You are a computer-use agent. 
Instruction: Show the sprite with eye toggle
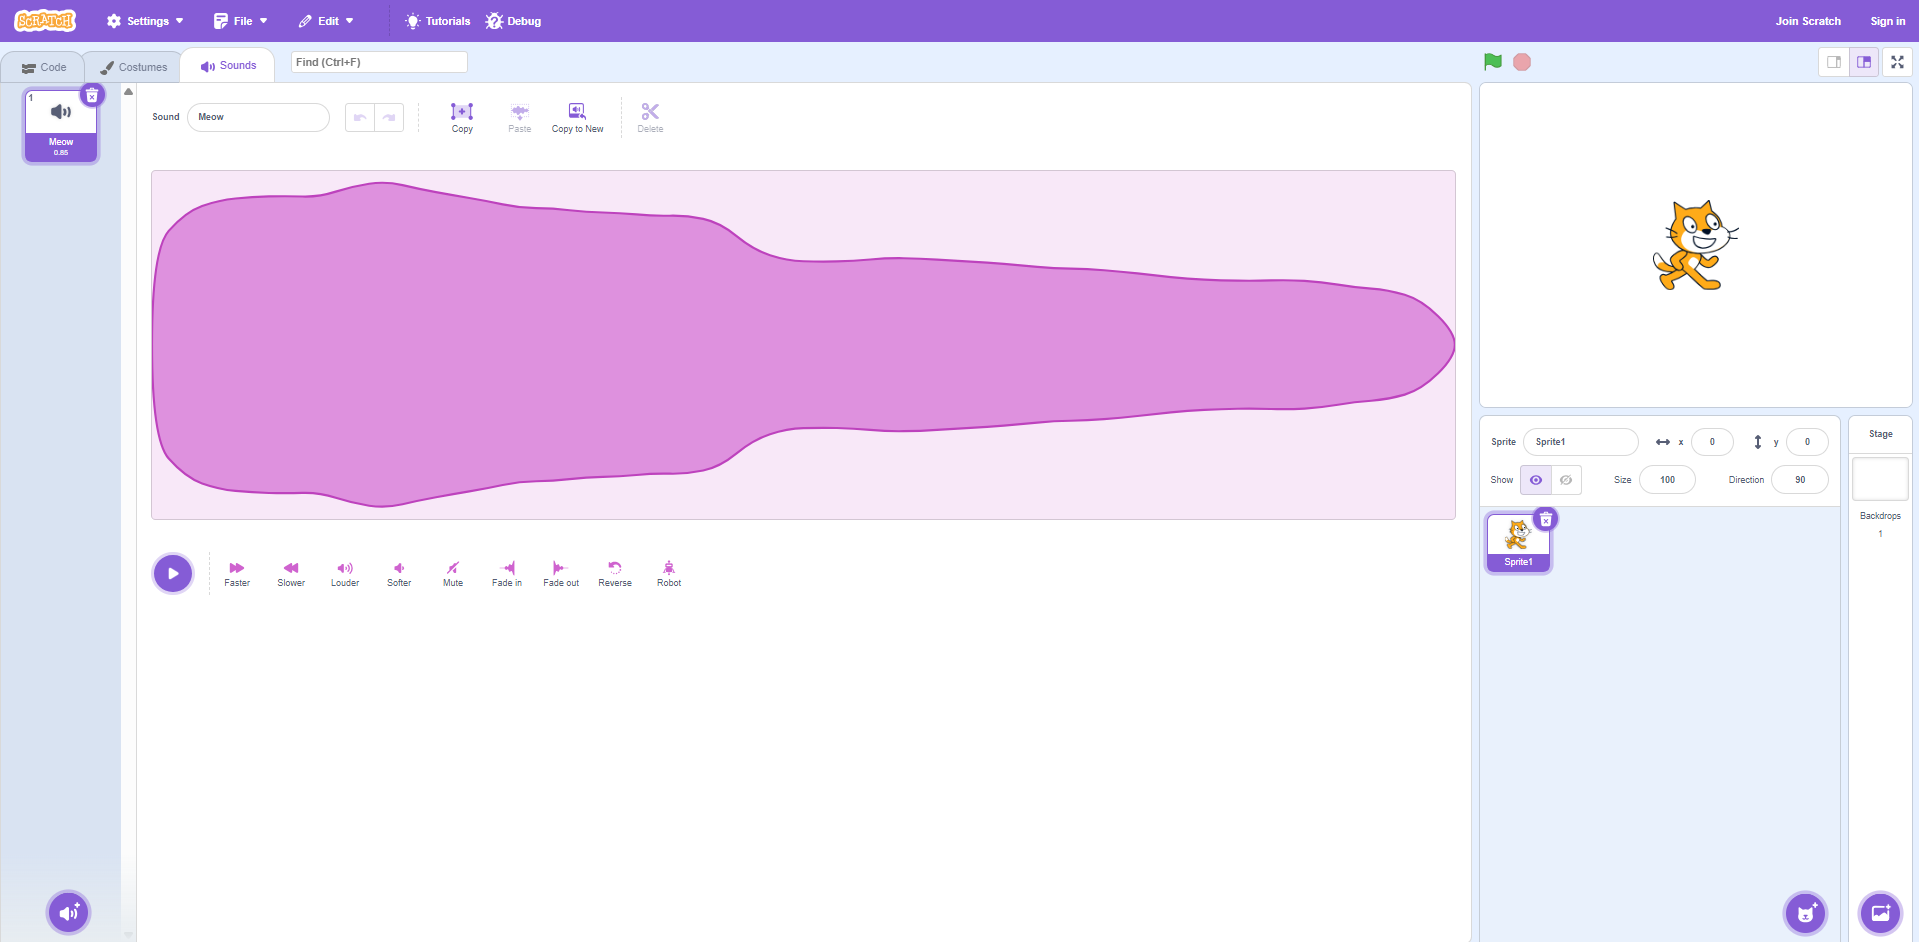1536,480
